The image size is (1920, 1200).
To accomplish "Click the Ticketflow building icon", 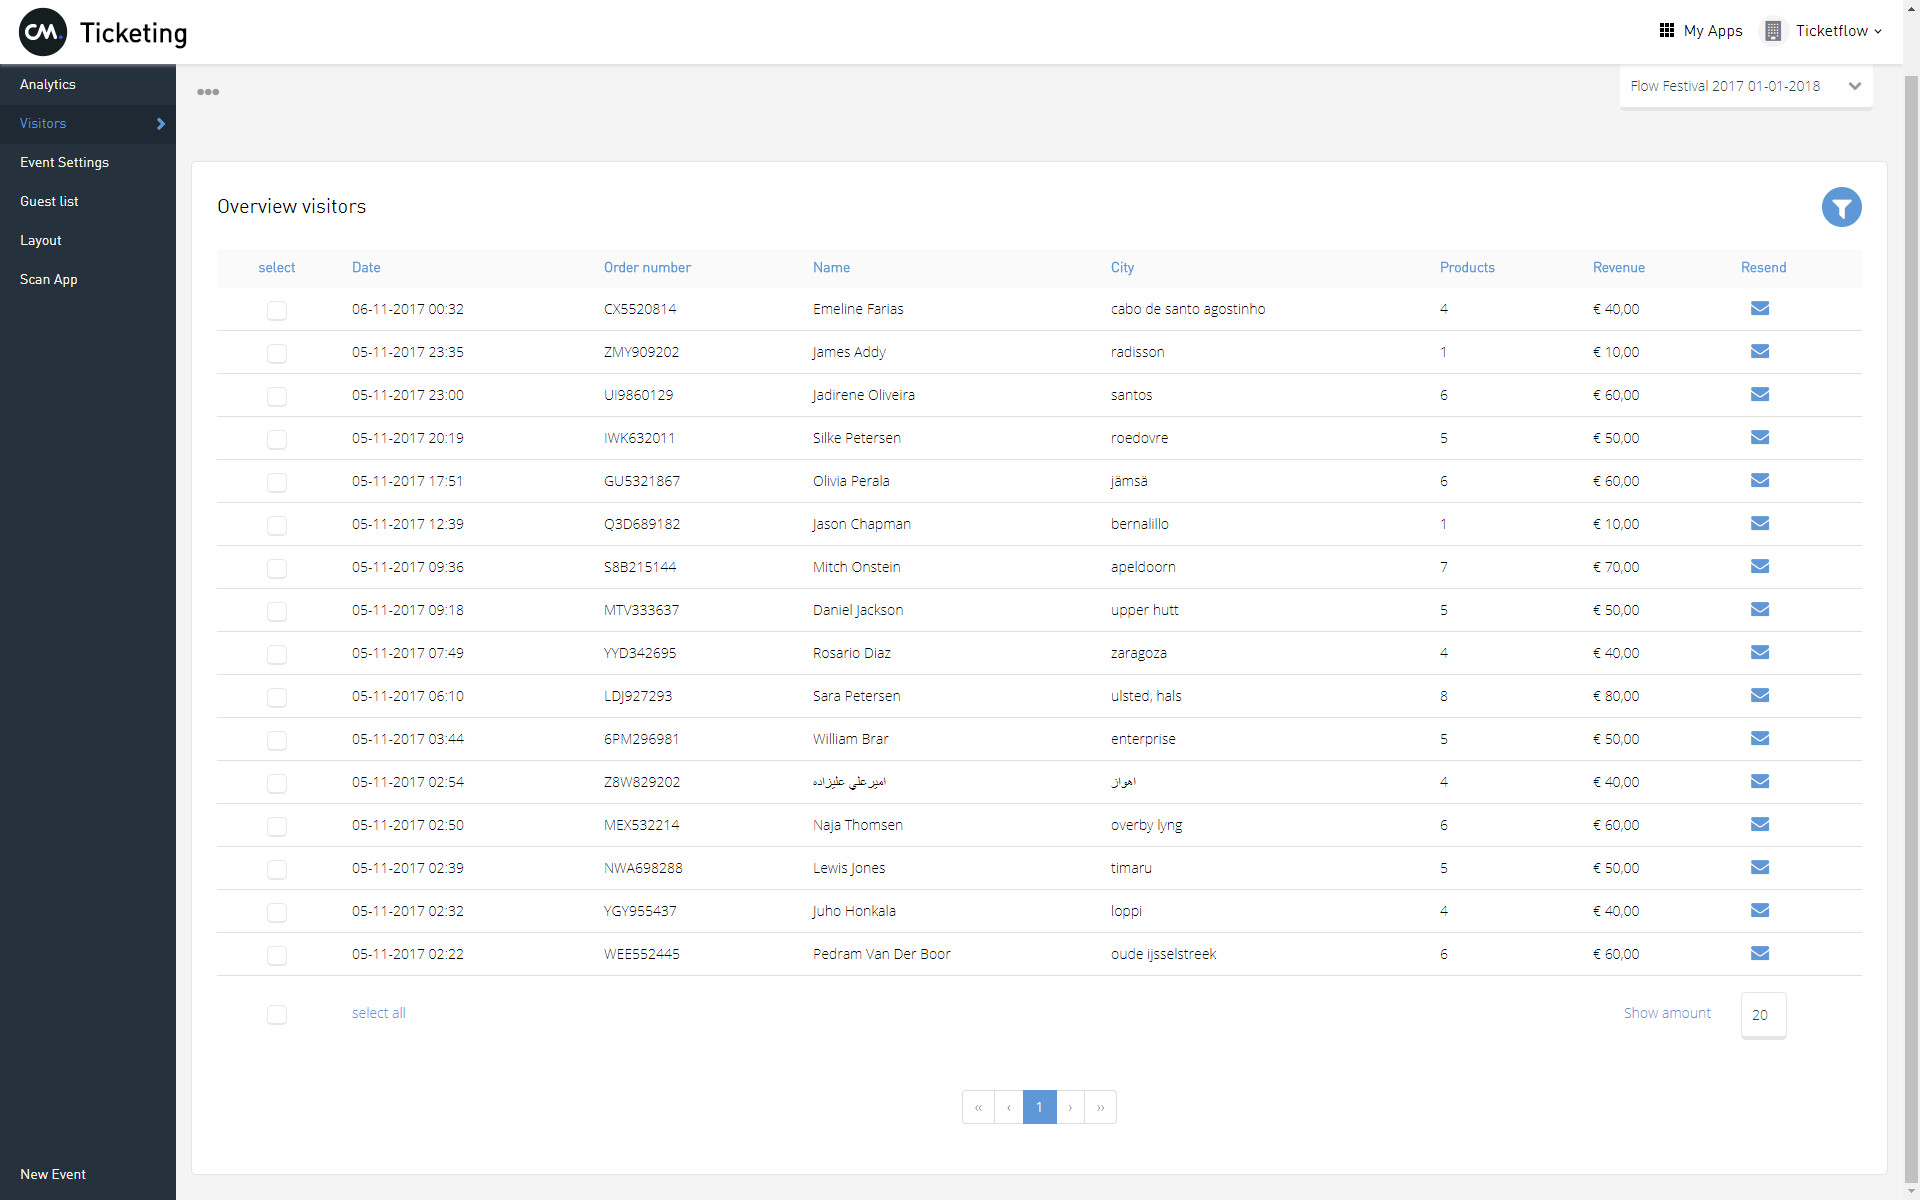I will tap(1773, 31).
